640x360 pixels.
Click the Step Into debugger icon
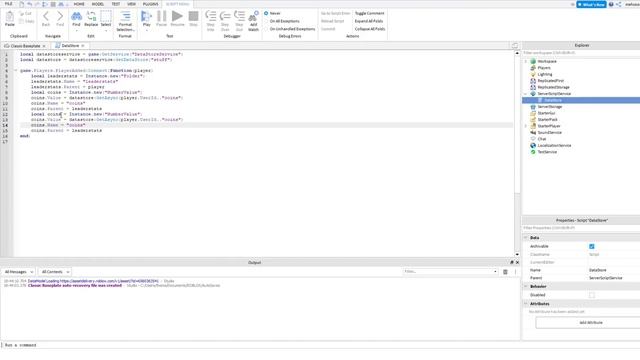click(211, 16)
